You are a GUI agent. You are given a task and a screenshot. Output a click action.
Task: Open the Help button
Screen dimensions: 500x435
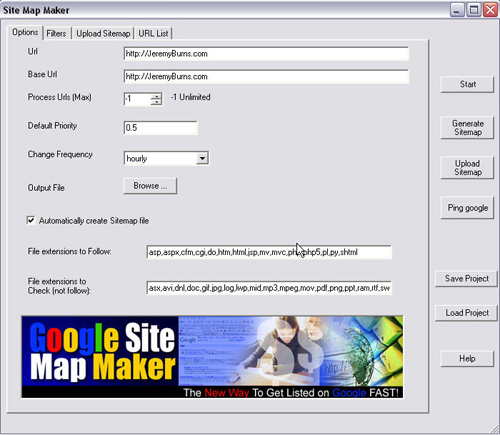(467, 359)
